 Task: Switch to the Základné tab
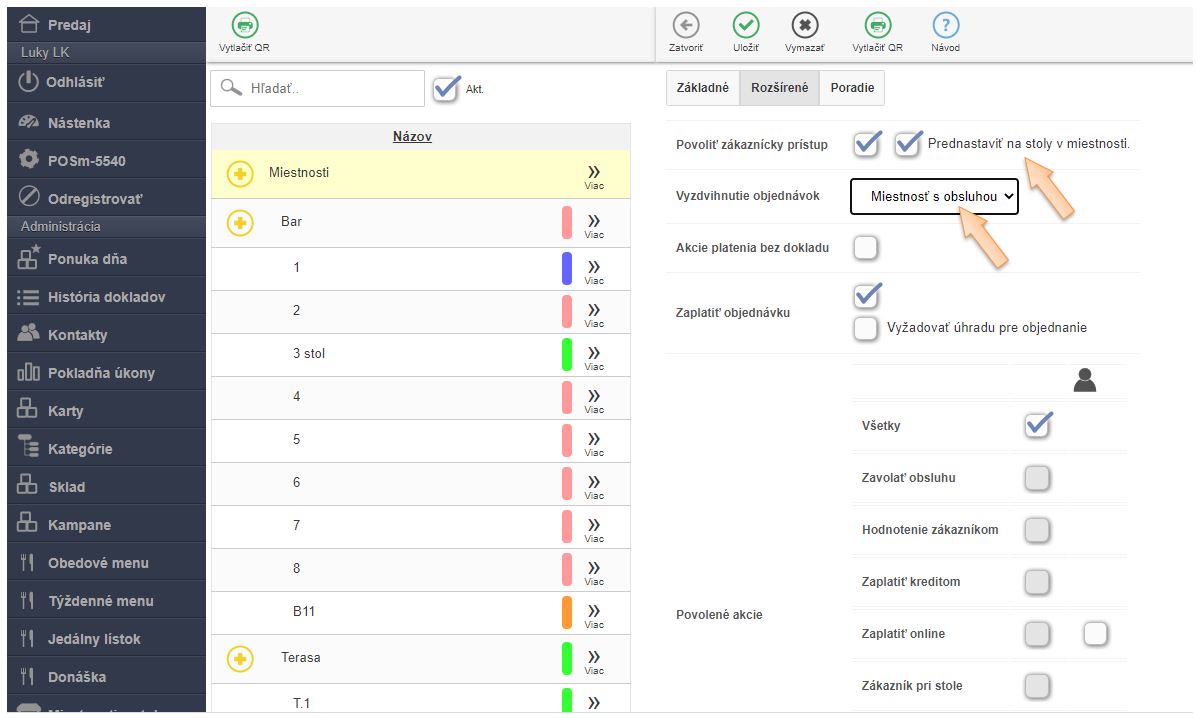[703, 88]
